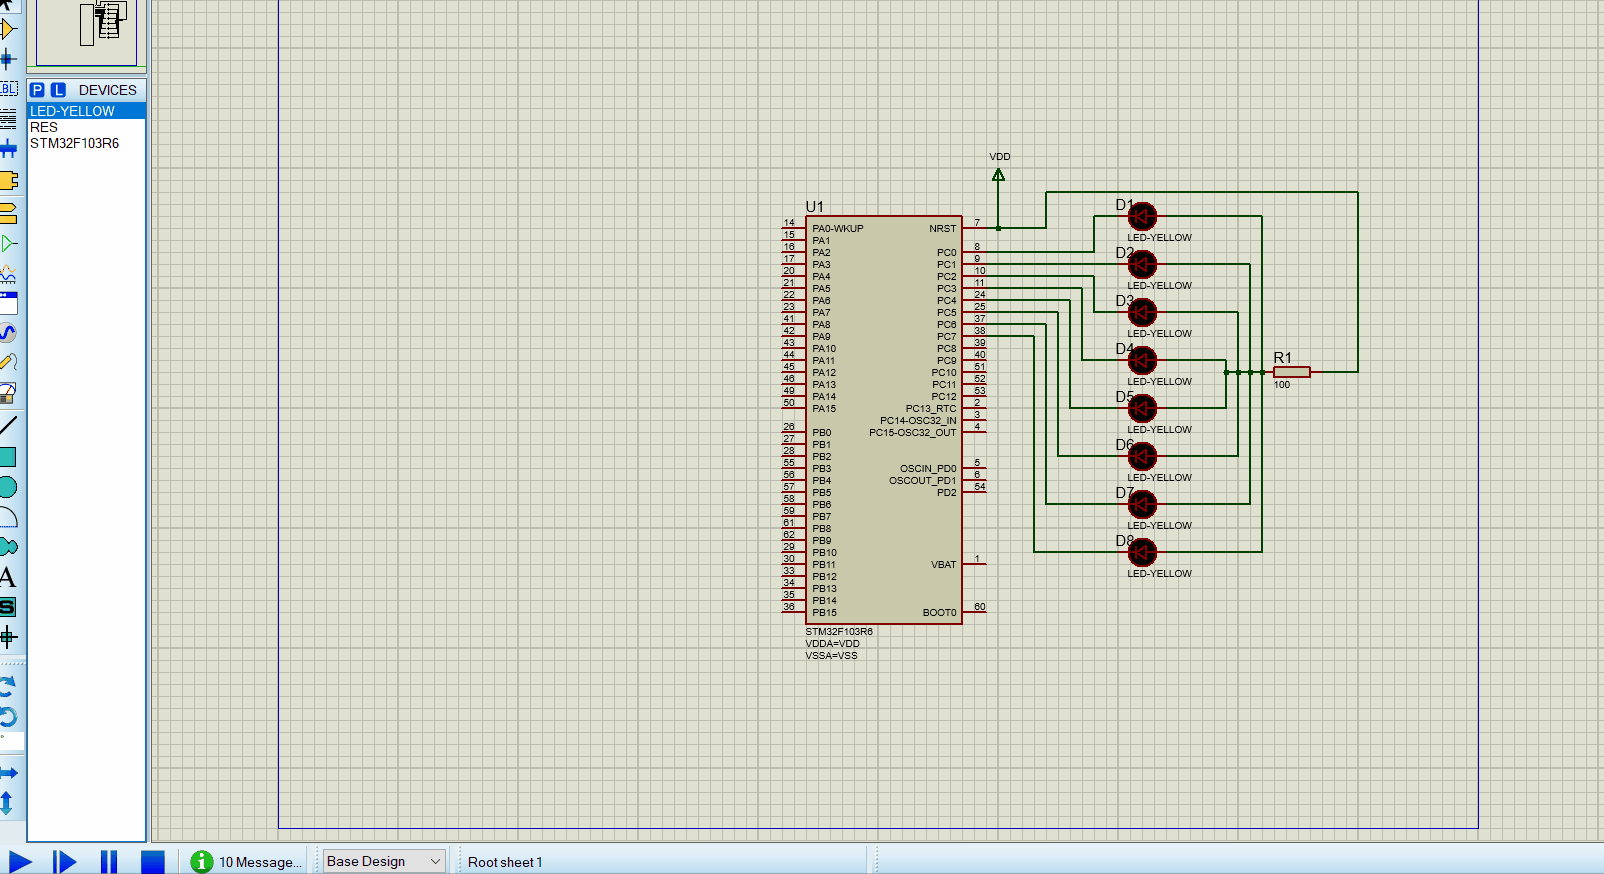Image resolution: width=1604 pixels, height=874 pixels.
Task: Advance the simulation by one step
Action: [x=64, y=862]
